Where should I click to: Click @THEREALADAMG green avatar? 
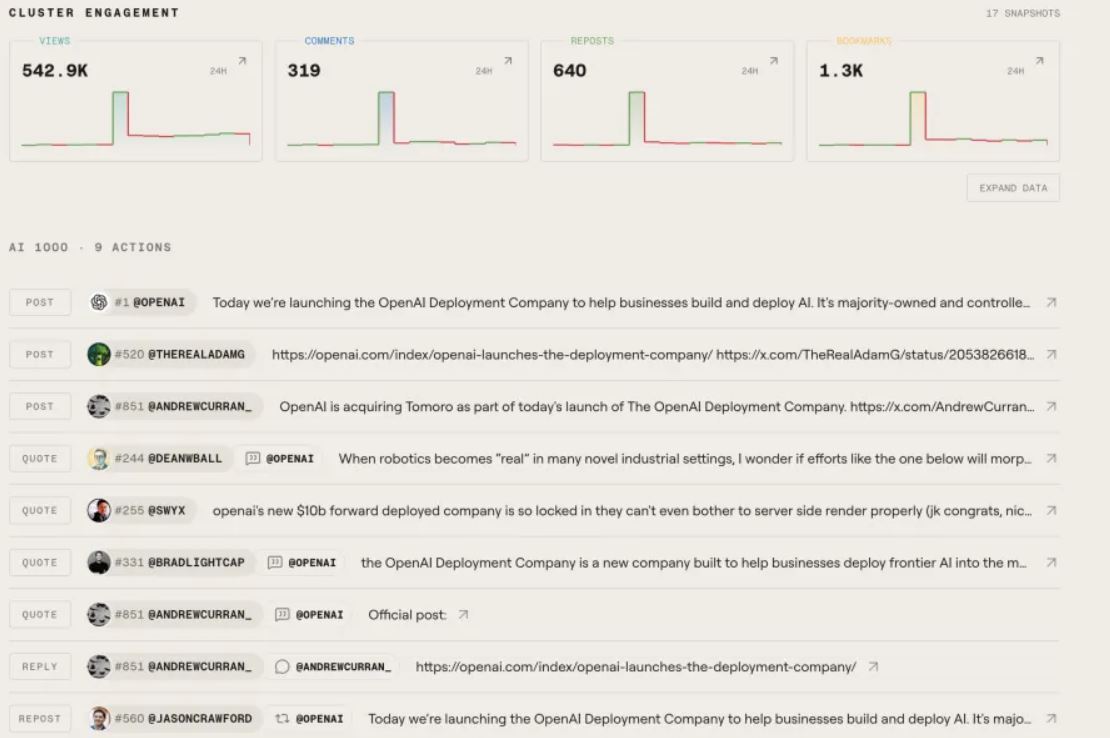(x=99, y=354)
